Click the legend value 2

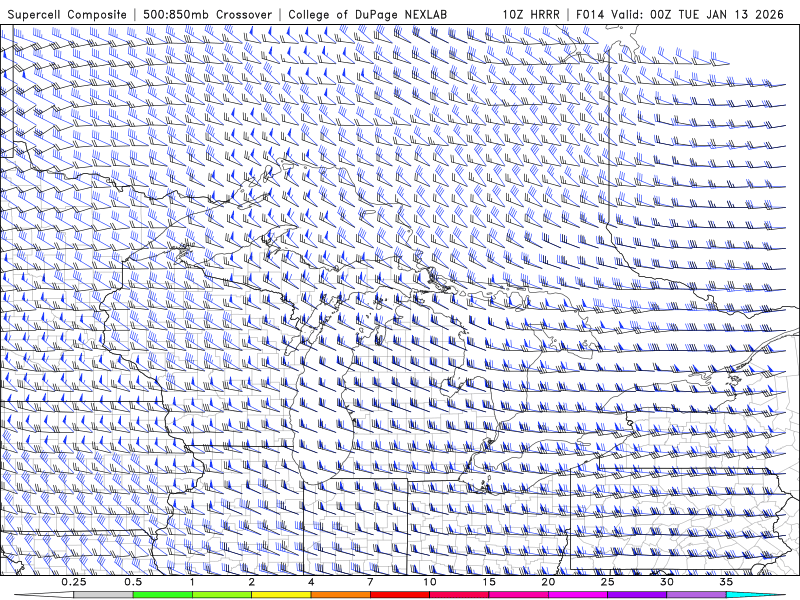(x=252, y=582)
